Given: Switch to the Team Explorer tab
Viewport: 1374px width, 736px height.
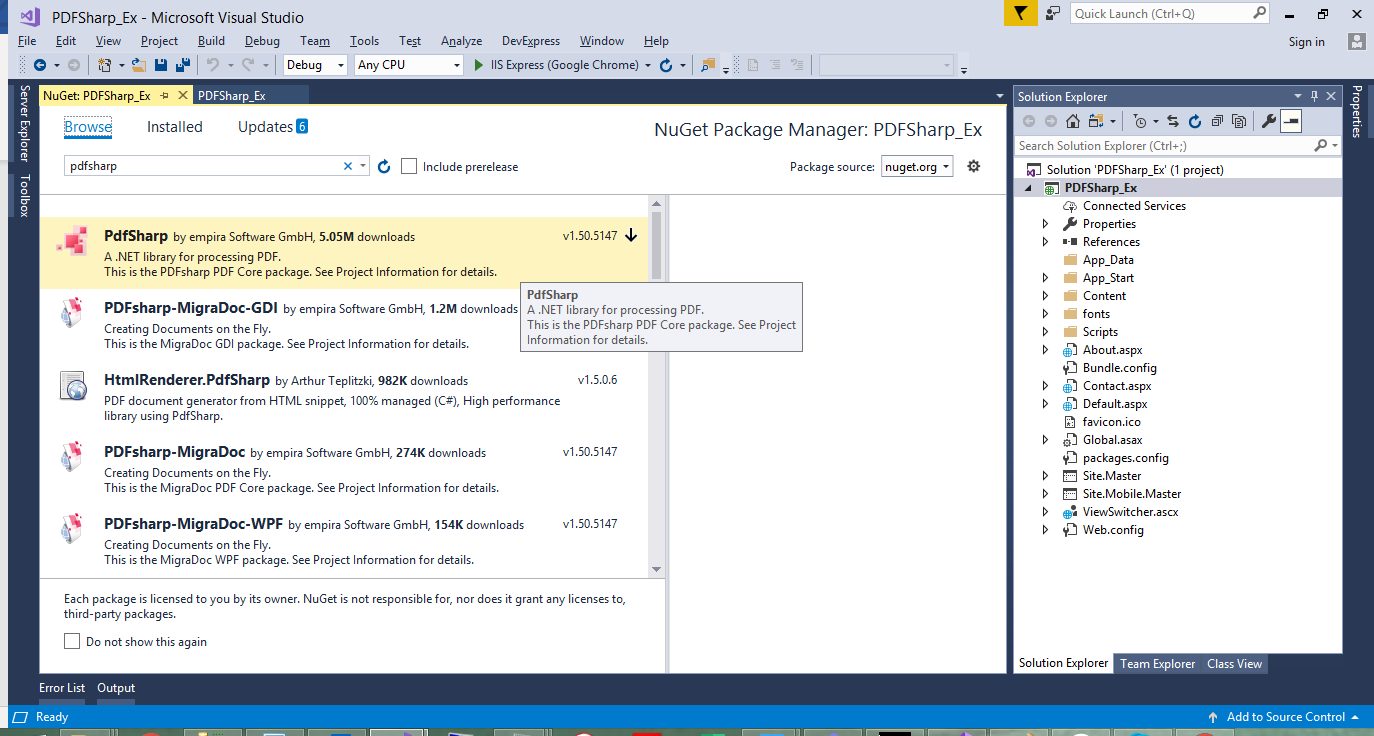Looking at the screenshot, I should coord(1157,664).
